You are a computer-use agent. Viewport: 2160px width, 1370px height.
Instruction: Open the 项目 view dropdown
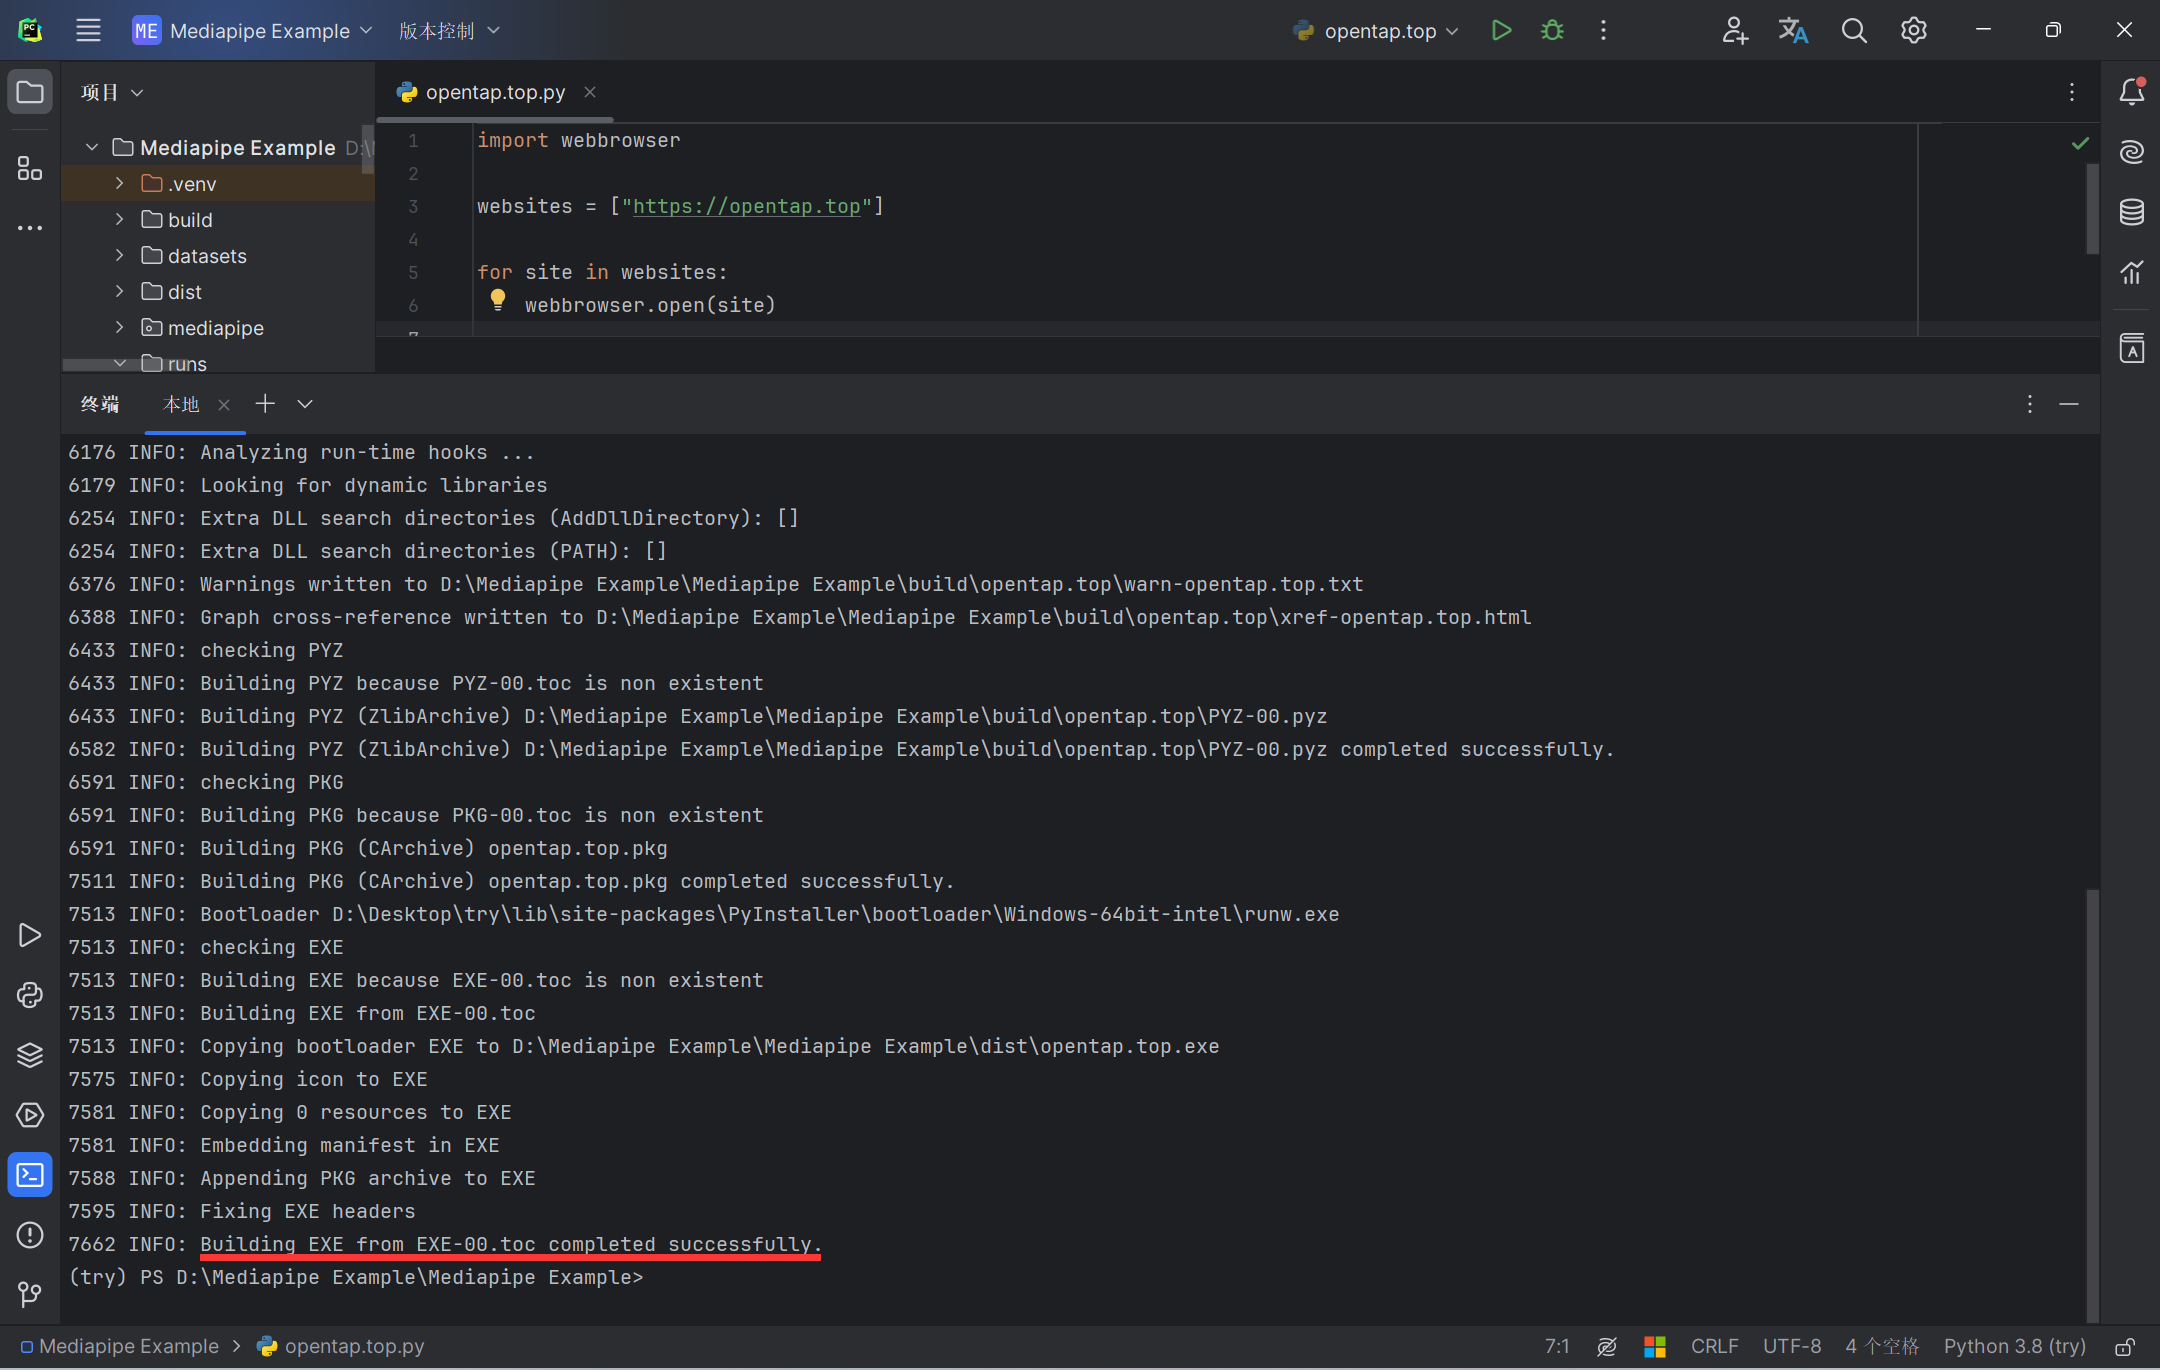(112, 92)
